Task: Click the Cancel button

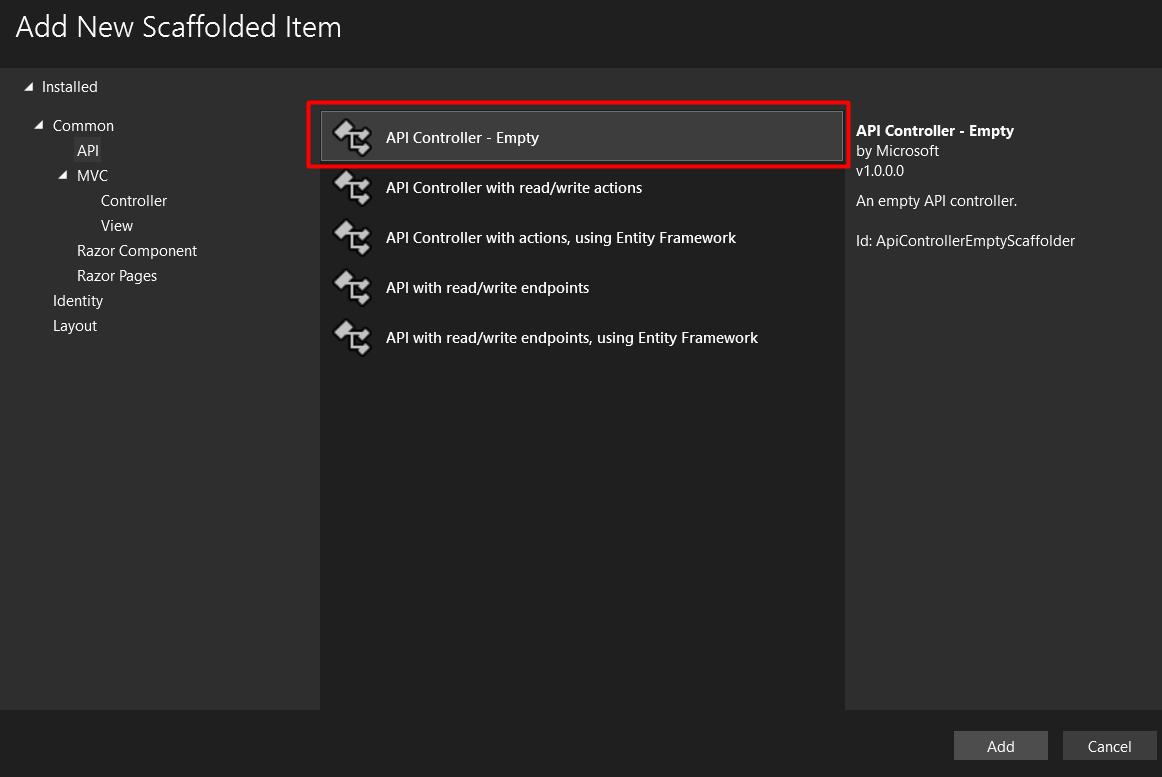Action: click(x=1109, y=746)
